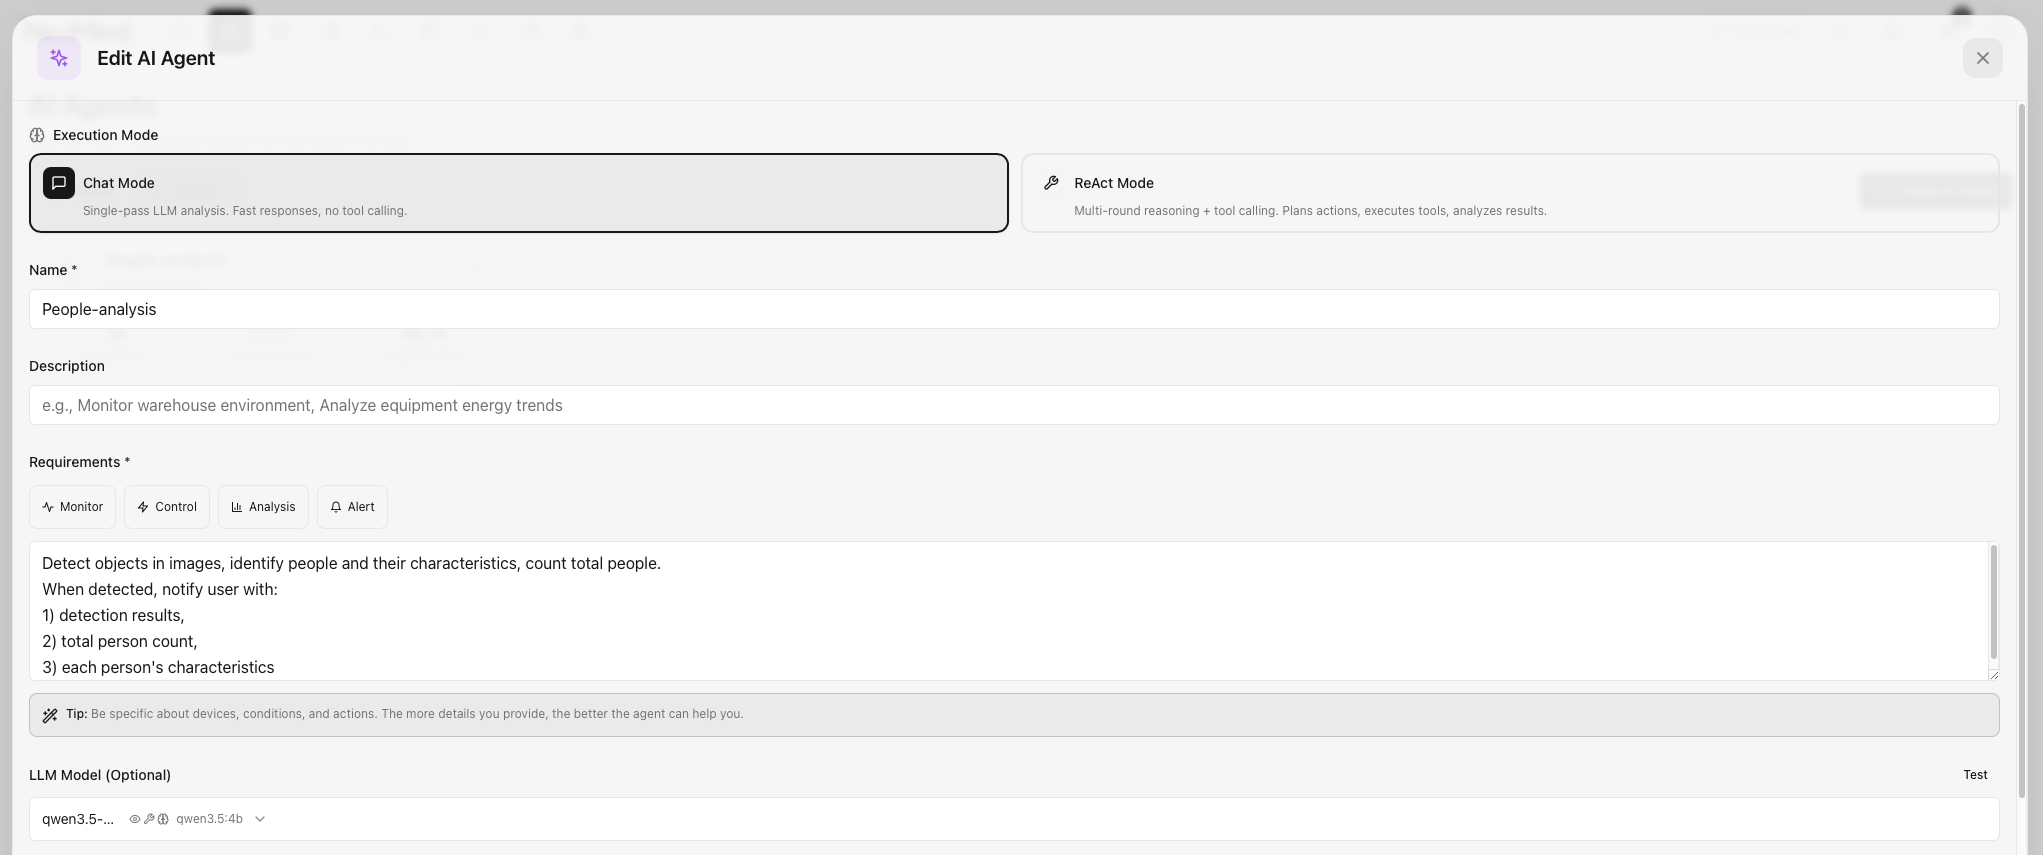Click the wrench tool icon in model selector
This screenshot has height=855, width=2043.
click(x=149, y=819)
